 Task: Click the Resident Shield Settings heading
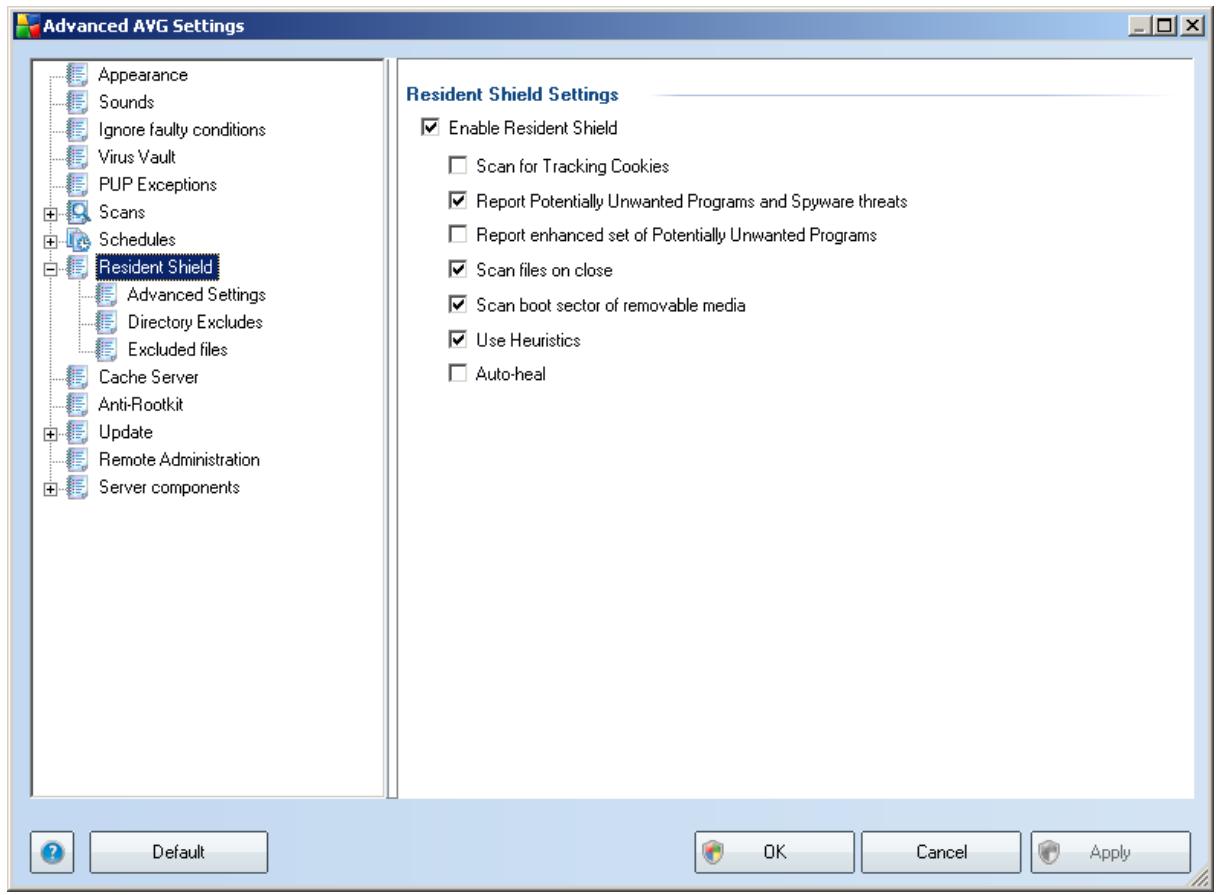(x=510, y=95)
